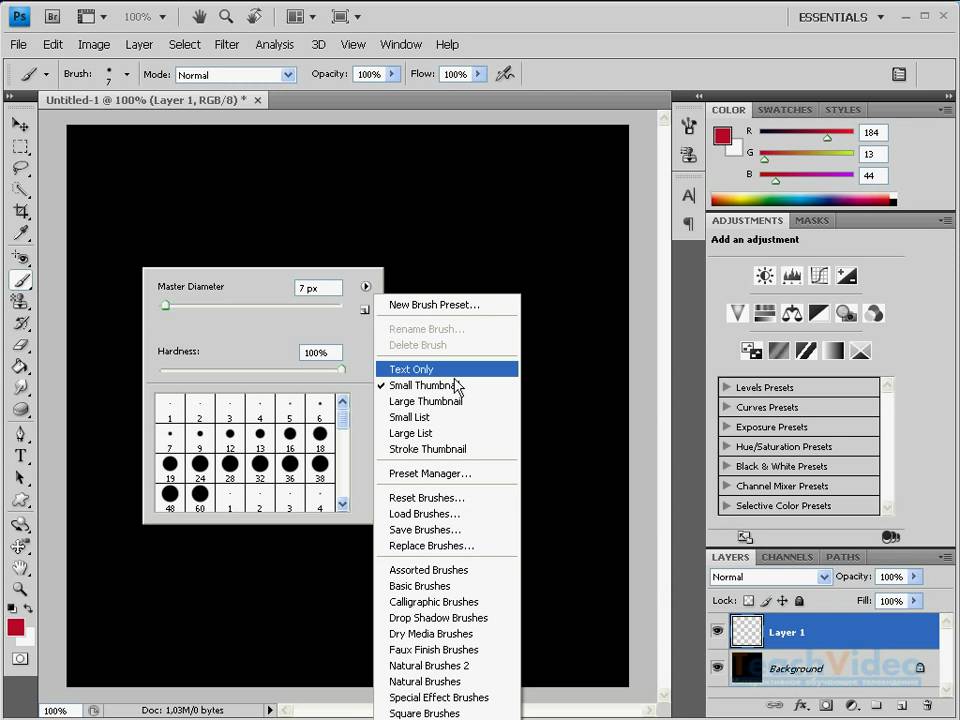Click the Zoom tool in the toolbox
The width and height of the screenshot is (960, 720).
pyautogui.click(x=20, y=589)
